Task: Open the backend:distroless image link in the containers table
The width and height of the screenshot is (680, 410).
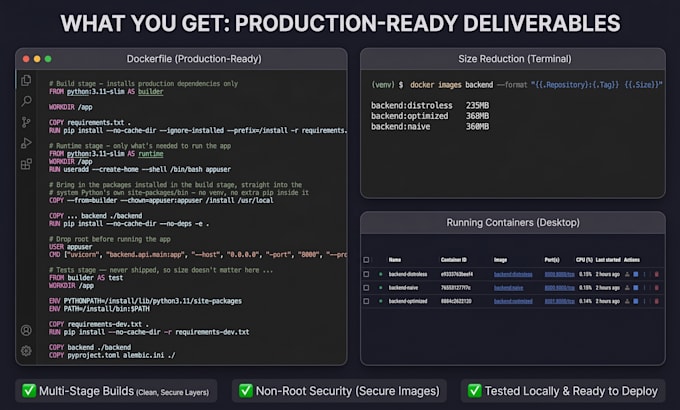Action: [x=513, y=274]
